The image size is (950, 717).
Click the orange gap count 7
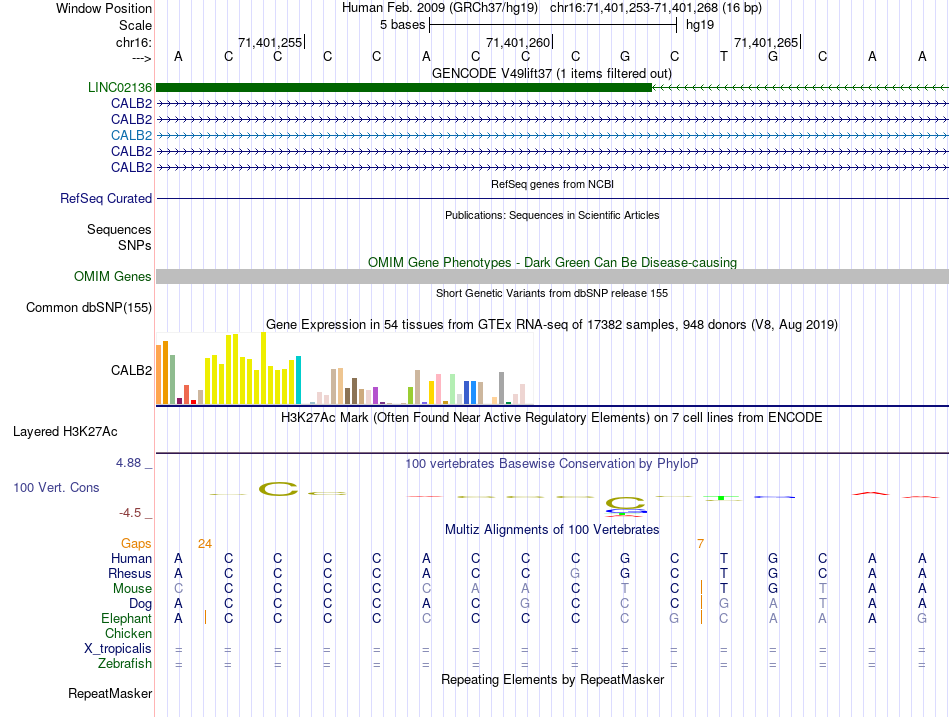coord(700,544)
